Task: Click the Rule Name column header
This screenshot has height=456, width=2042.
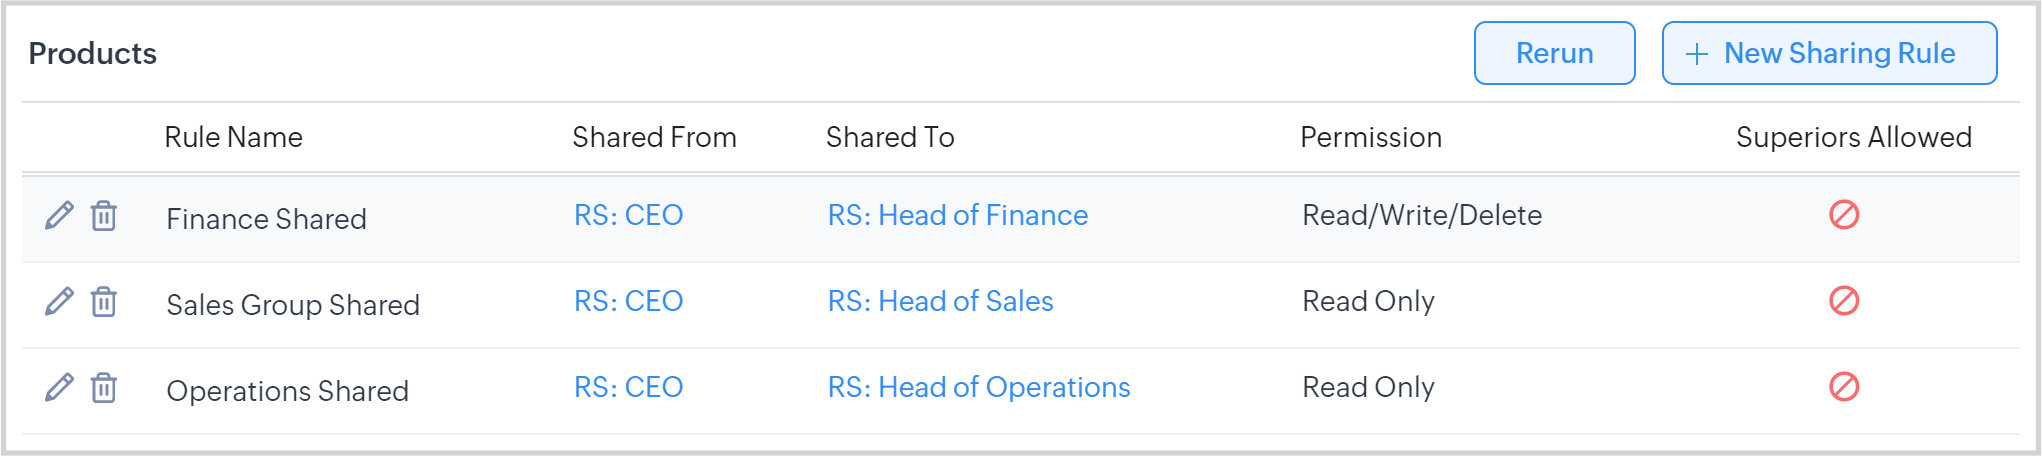Action: pos(233,137)
